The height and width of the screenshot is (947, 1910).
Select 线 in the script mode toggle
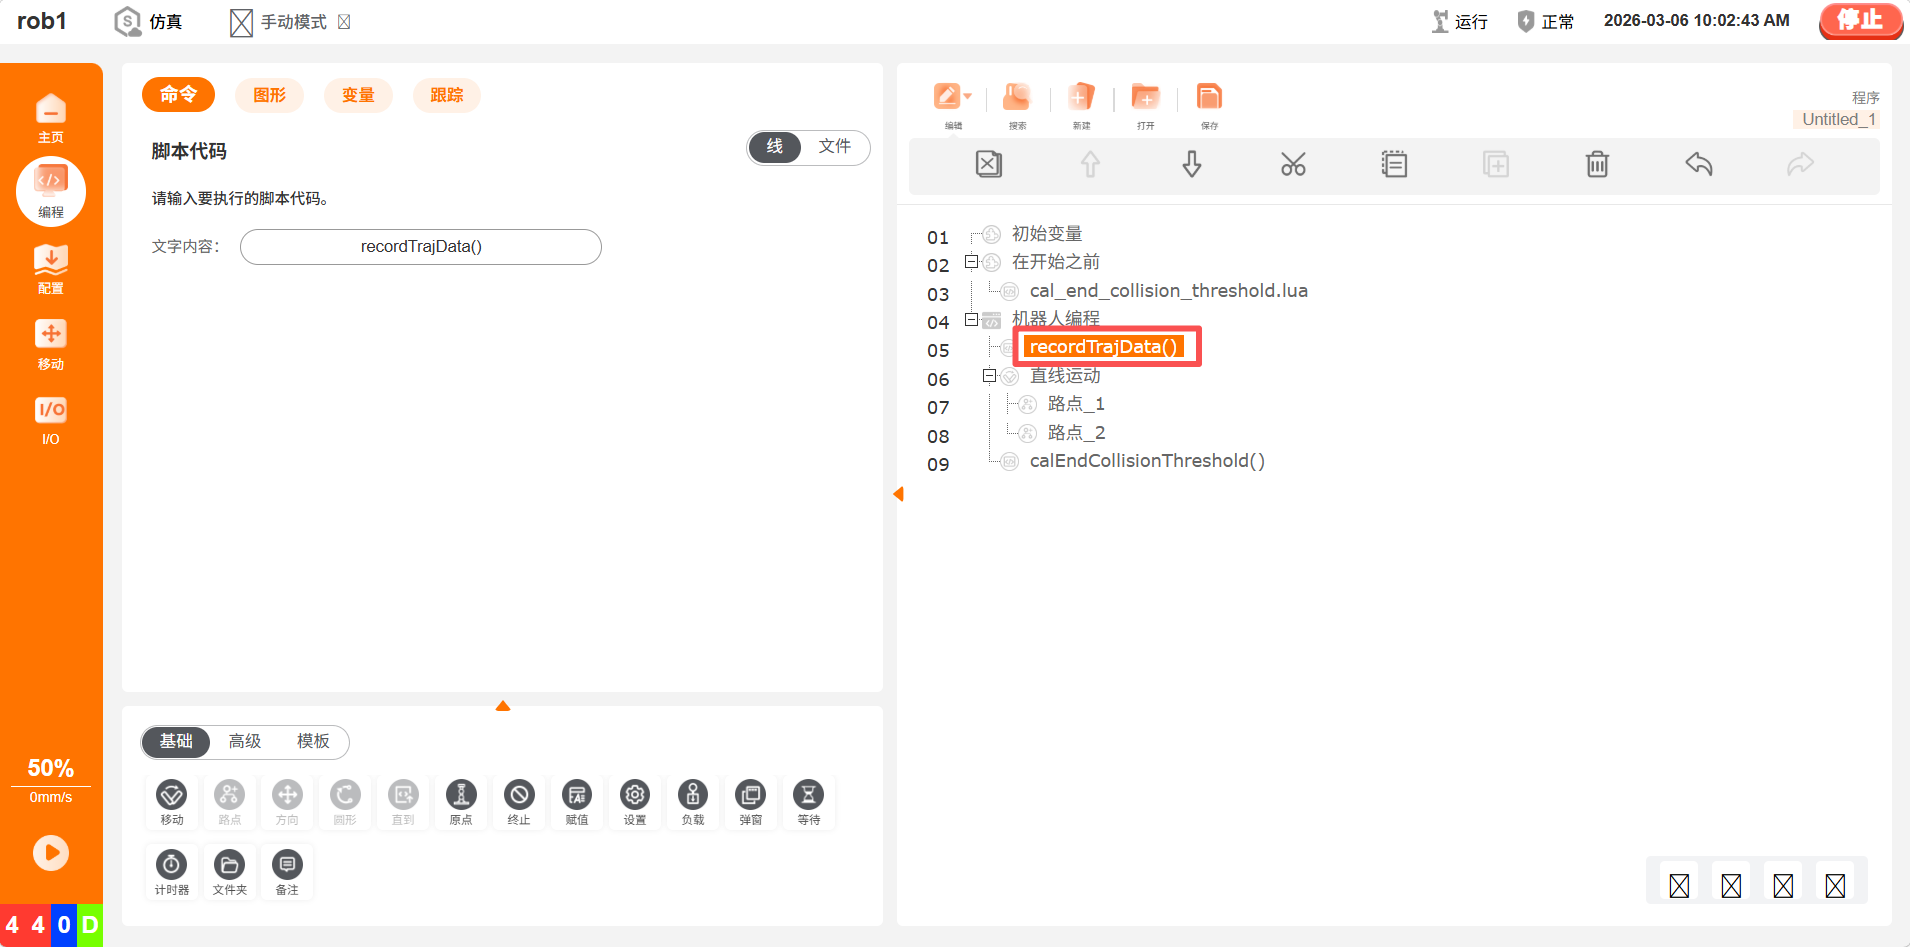click(x=775, y=147)
